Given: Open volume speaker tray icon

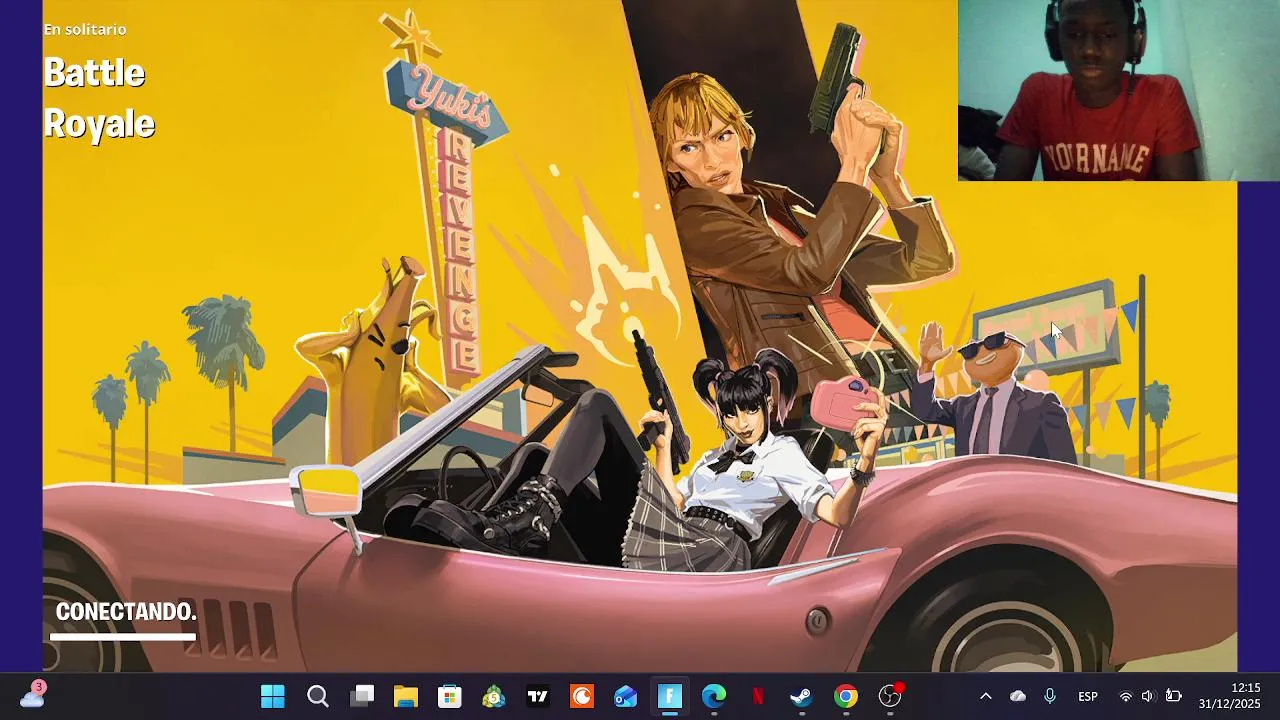Looking at the screenshot, I should click(x=1148, y=696).
